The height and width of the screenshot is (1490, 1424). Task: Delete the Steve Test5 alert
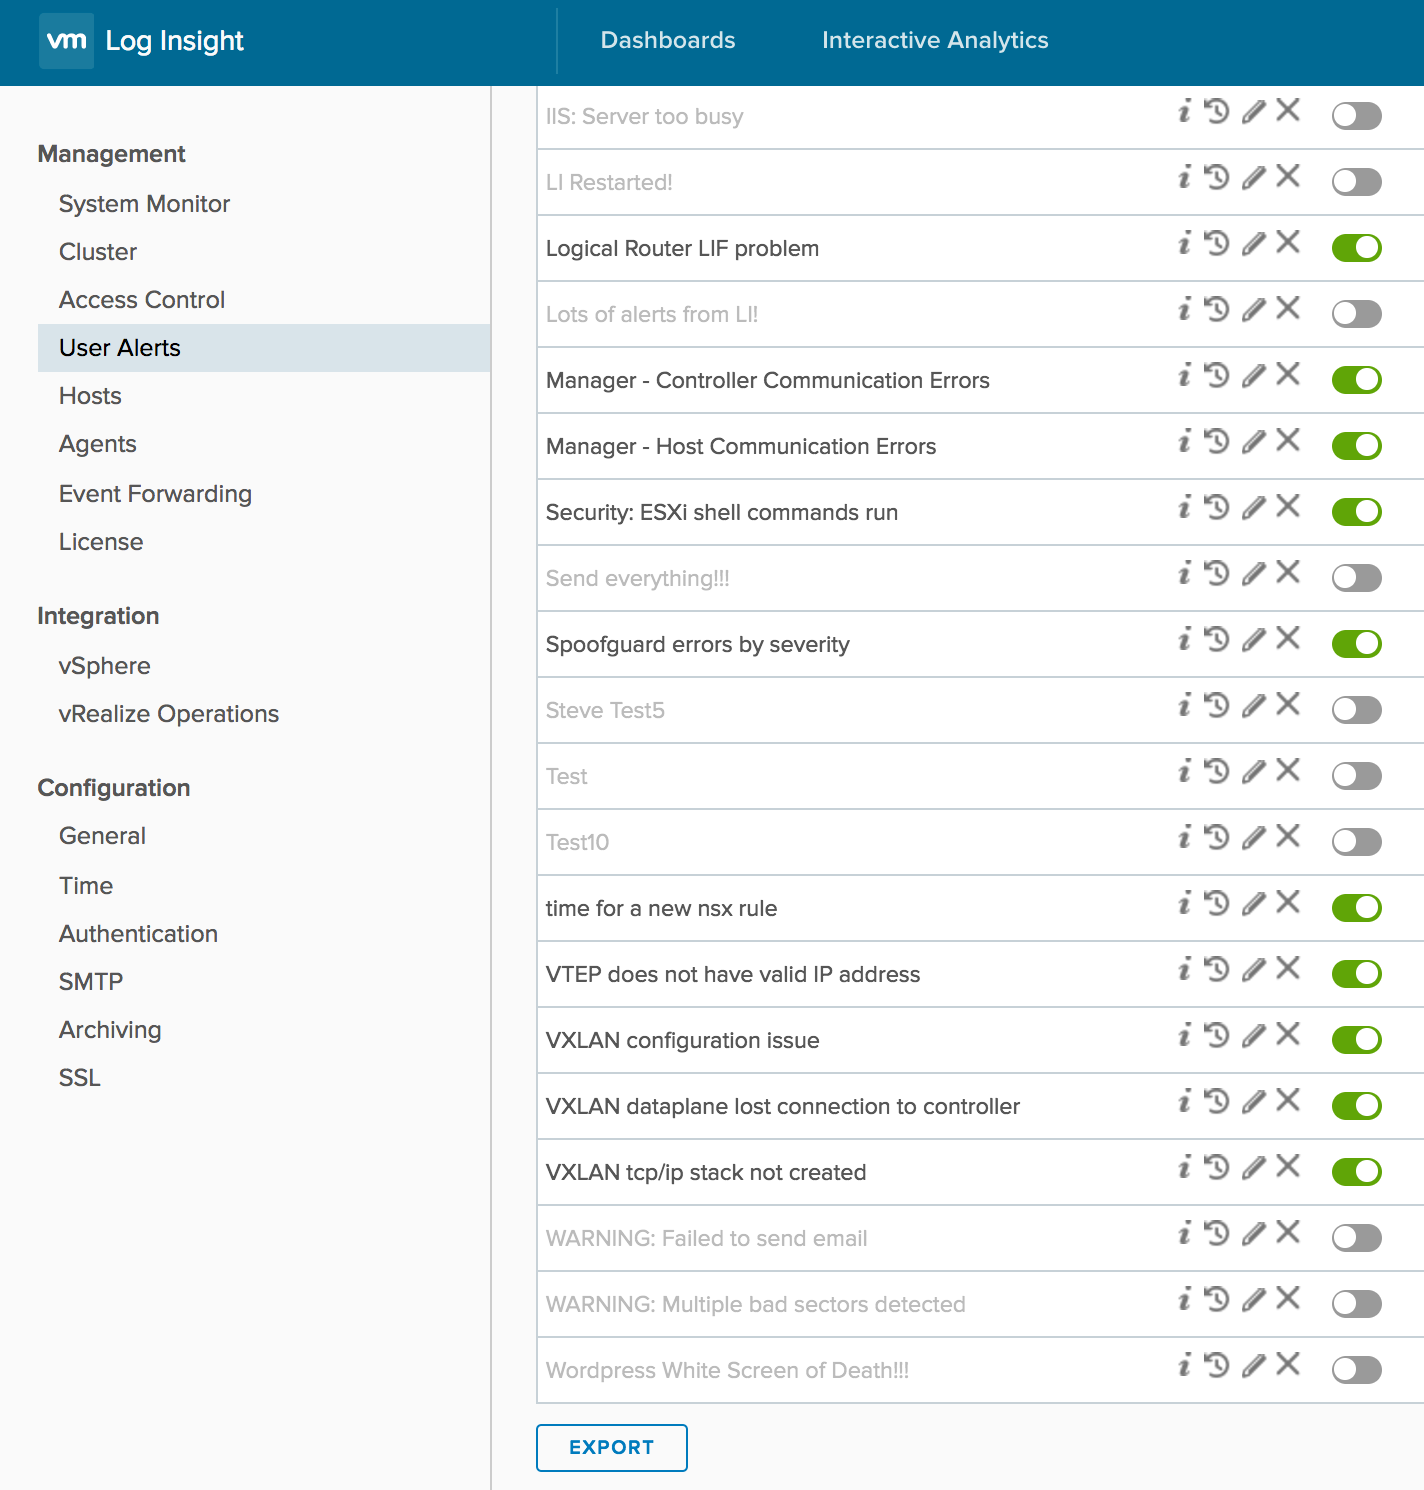tap(1288, 704)
